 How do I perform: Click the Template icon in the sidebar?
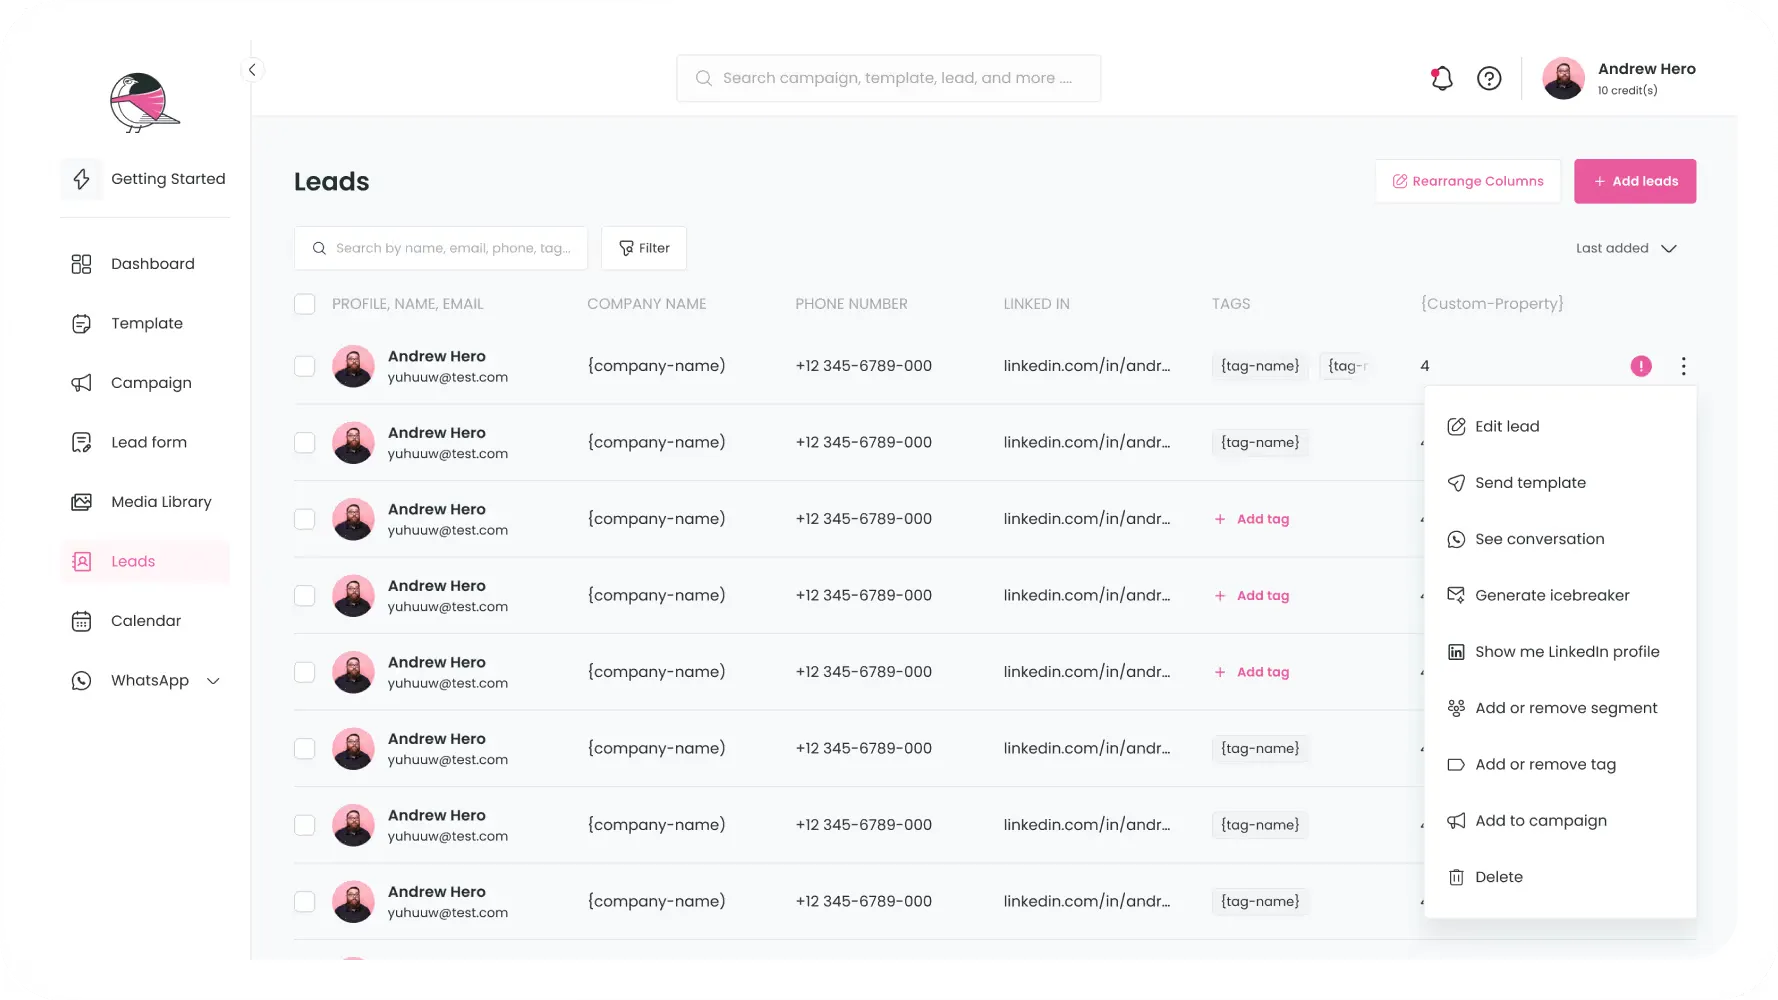click(82, 323)
